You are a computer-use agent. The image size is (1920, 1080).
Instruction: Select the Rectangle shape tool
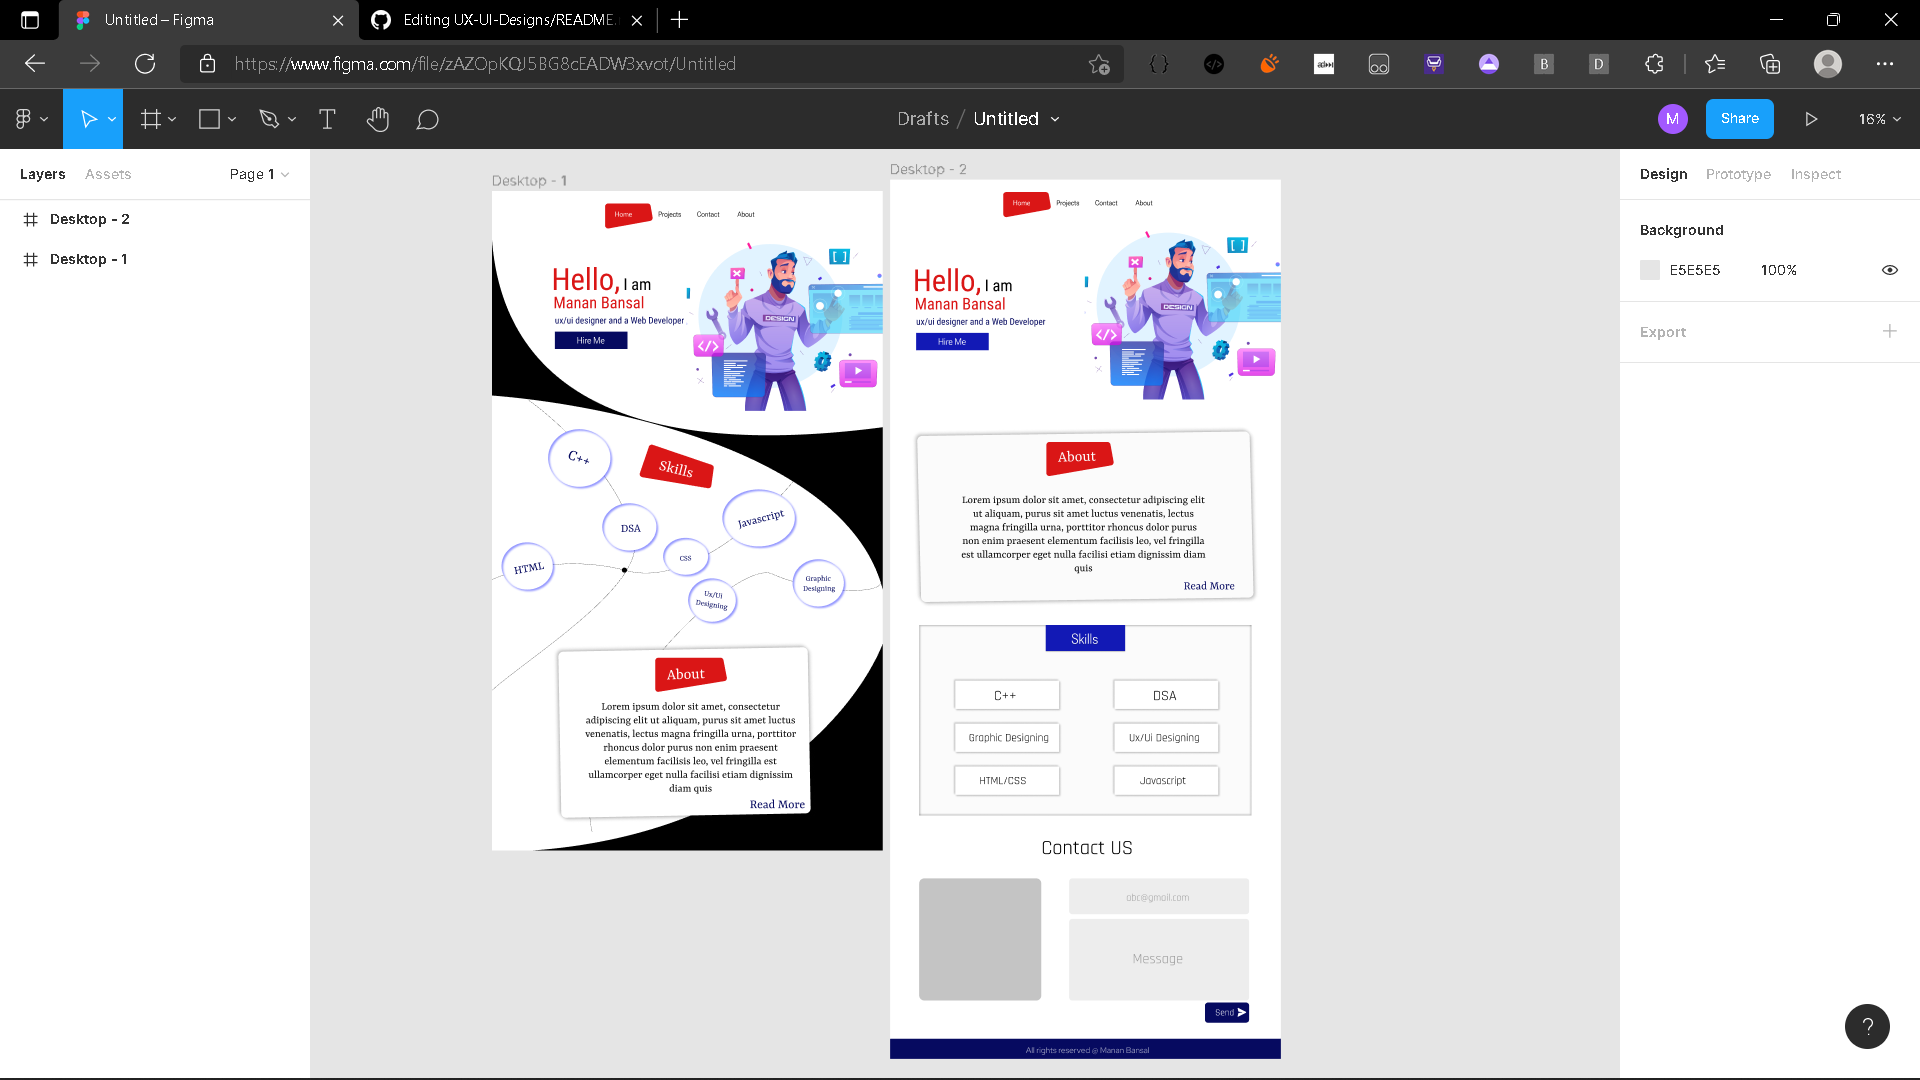coord(210,118)
